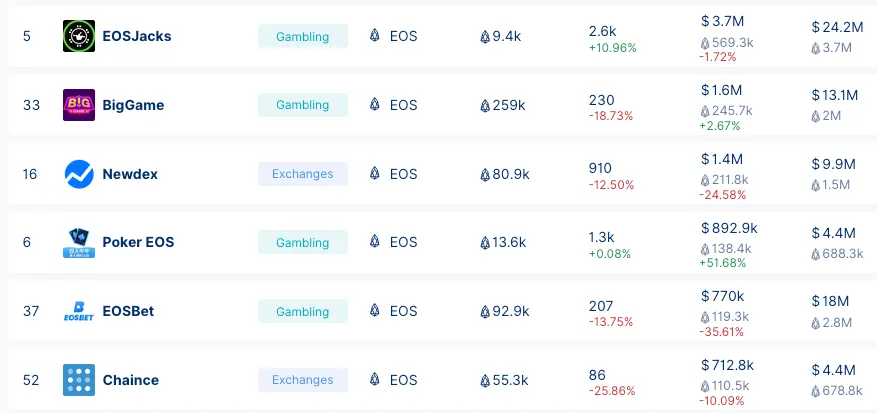Go to the Newdex dapp page
877x413 pixels.
pos(130,174)
